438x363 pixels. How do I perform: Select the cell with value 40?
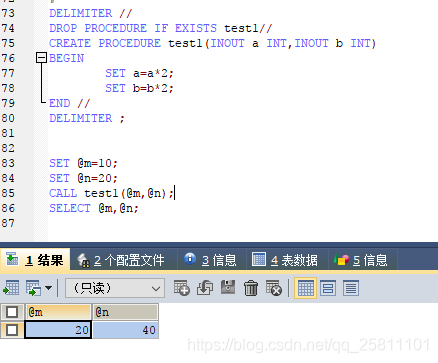click(125, 330)
